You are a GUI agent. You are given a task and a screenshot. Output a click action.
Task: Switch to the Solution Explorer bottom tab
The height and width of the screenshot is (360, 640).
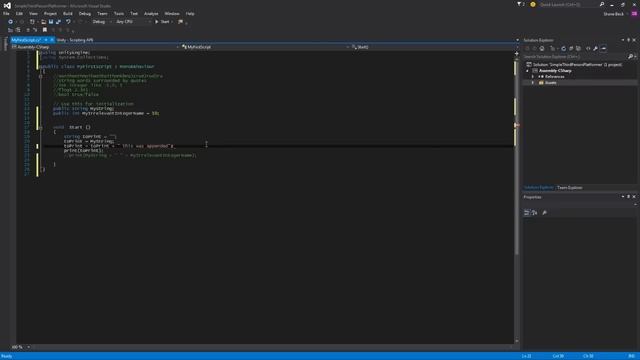point(539,188)
